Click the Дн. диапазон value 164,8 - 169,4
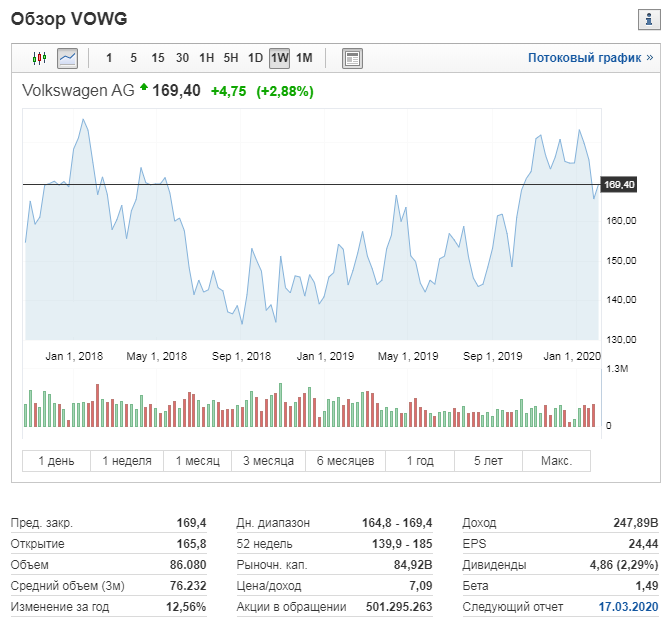Viewport: 672px width, 625px height. tap(397, 523)
